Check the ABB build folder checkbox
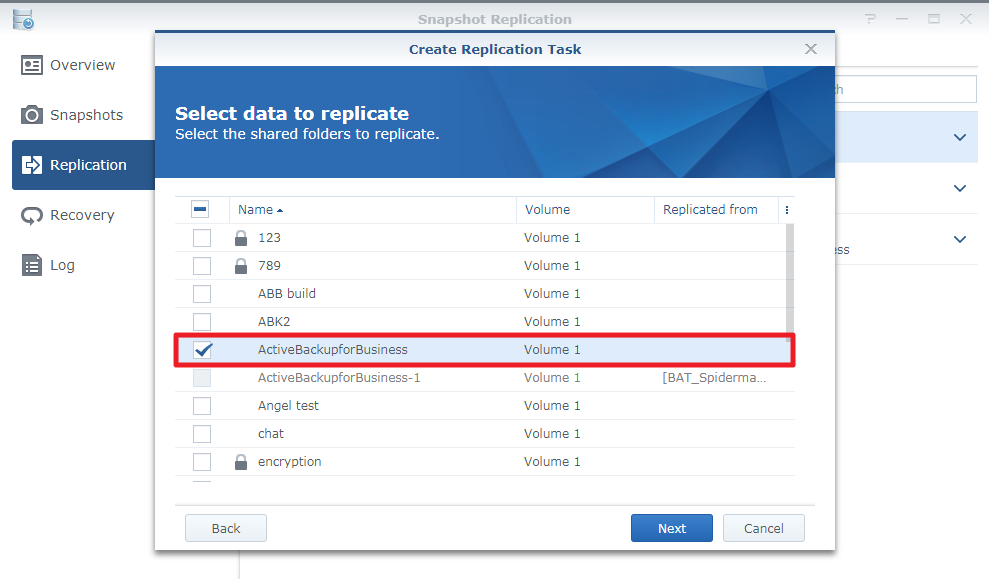 point(202,294)
